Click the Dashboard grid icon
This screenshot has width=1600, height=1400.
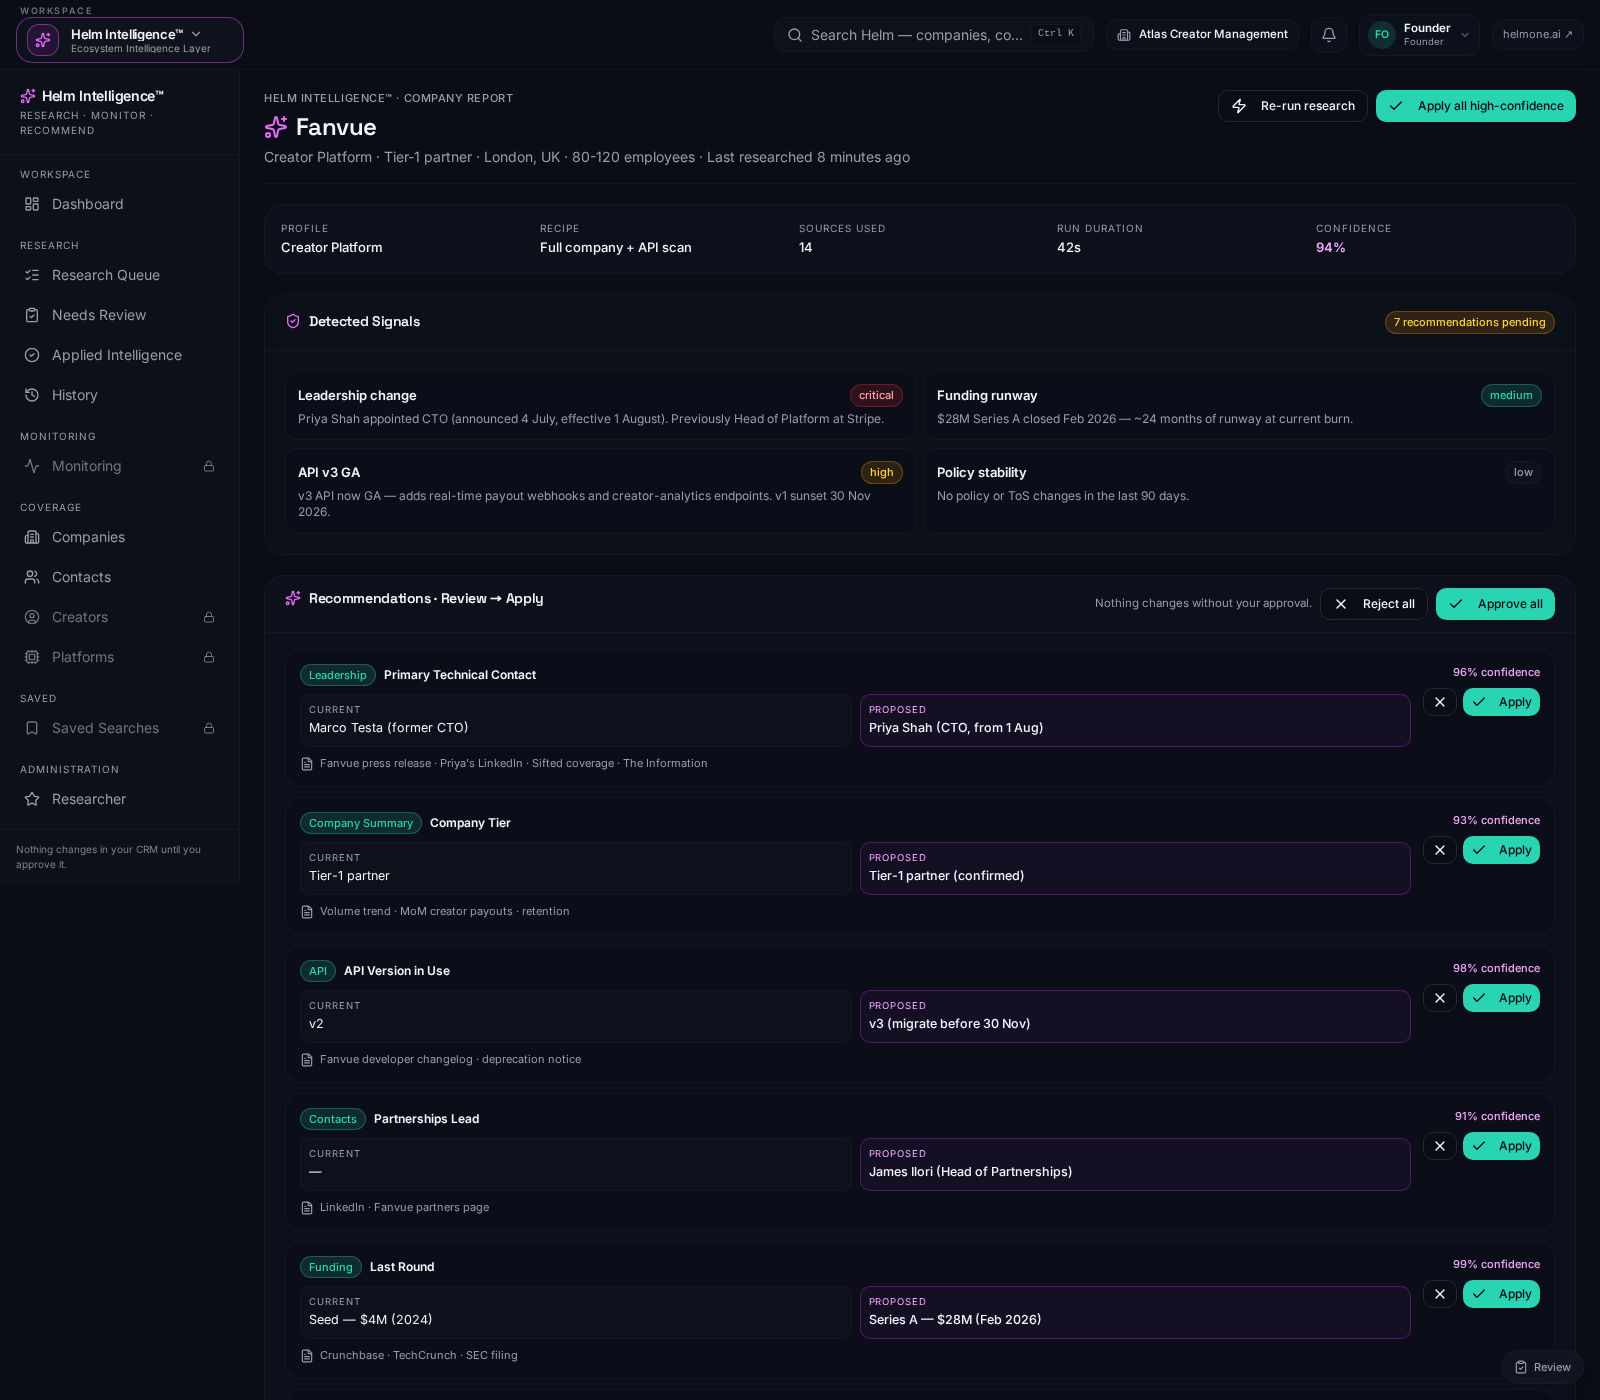click(32, 204)
